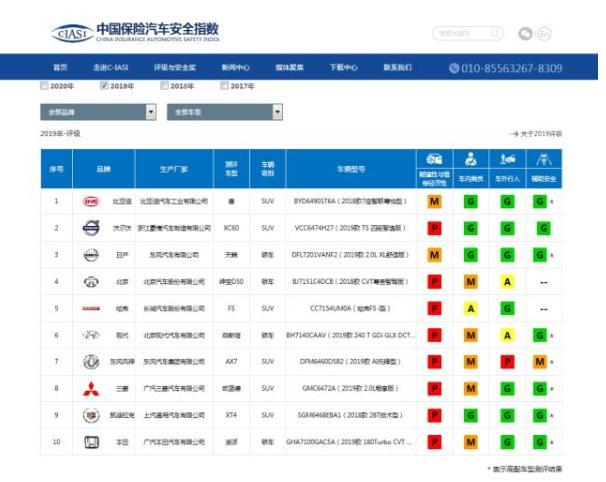Click the English language icon in header
Viewport: 606px width, 482px height.
(545, 34)
